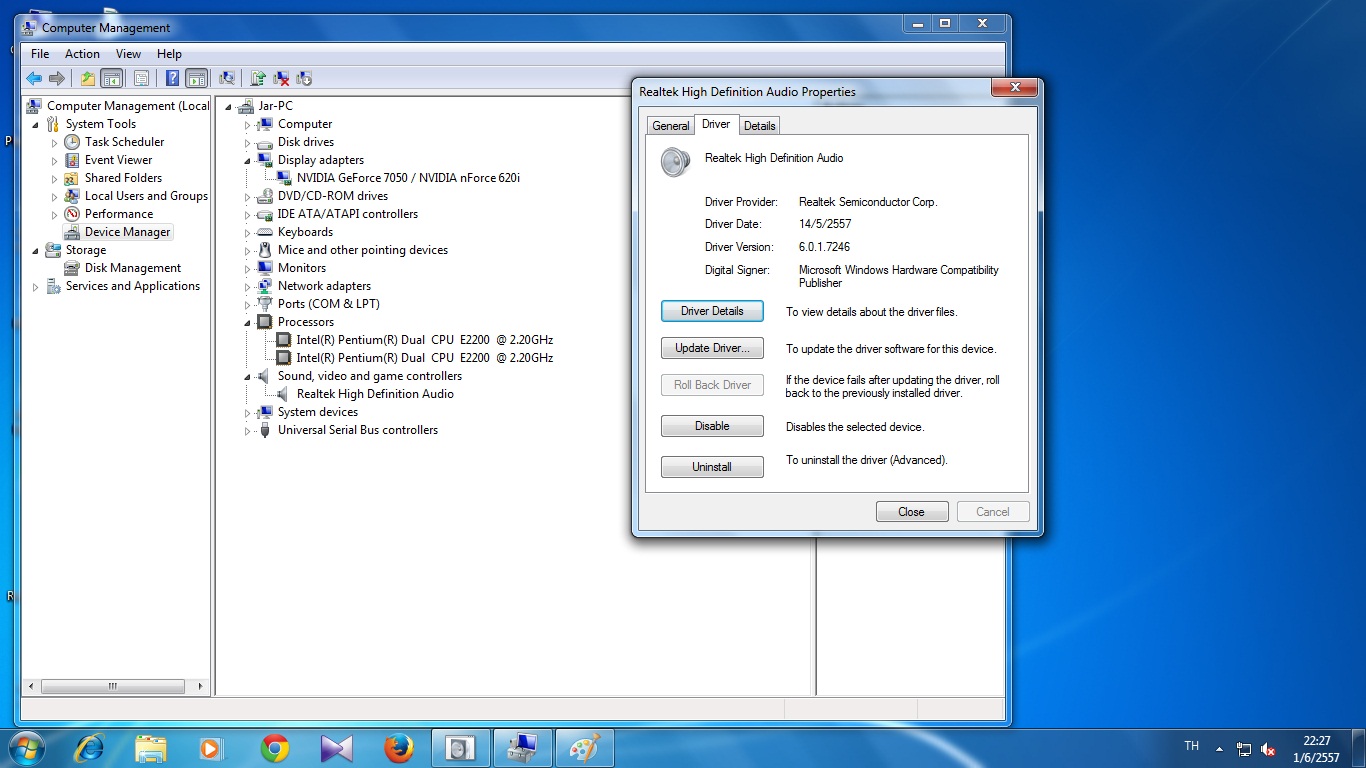Click the console tree horizontal scrollbar thumb

(112, 687)
